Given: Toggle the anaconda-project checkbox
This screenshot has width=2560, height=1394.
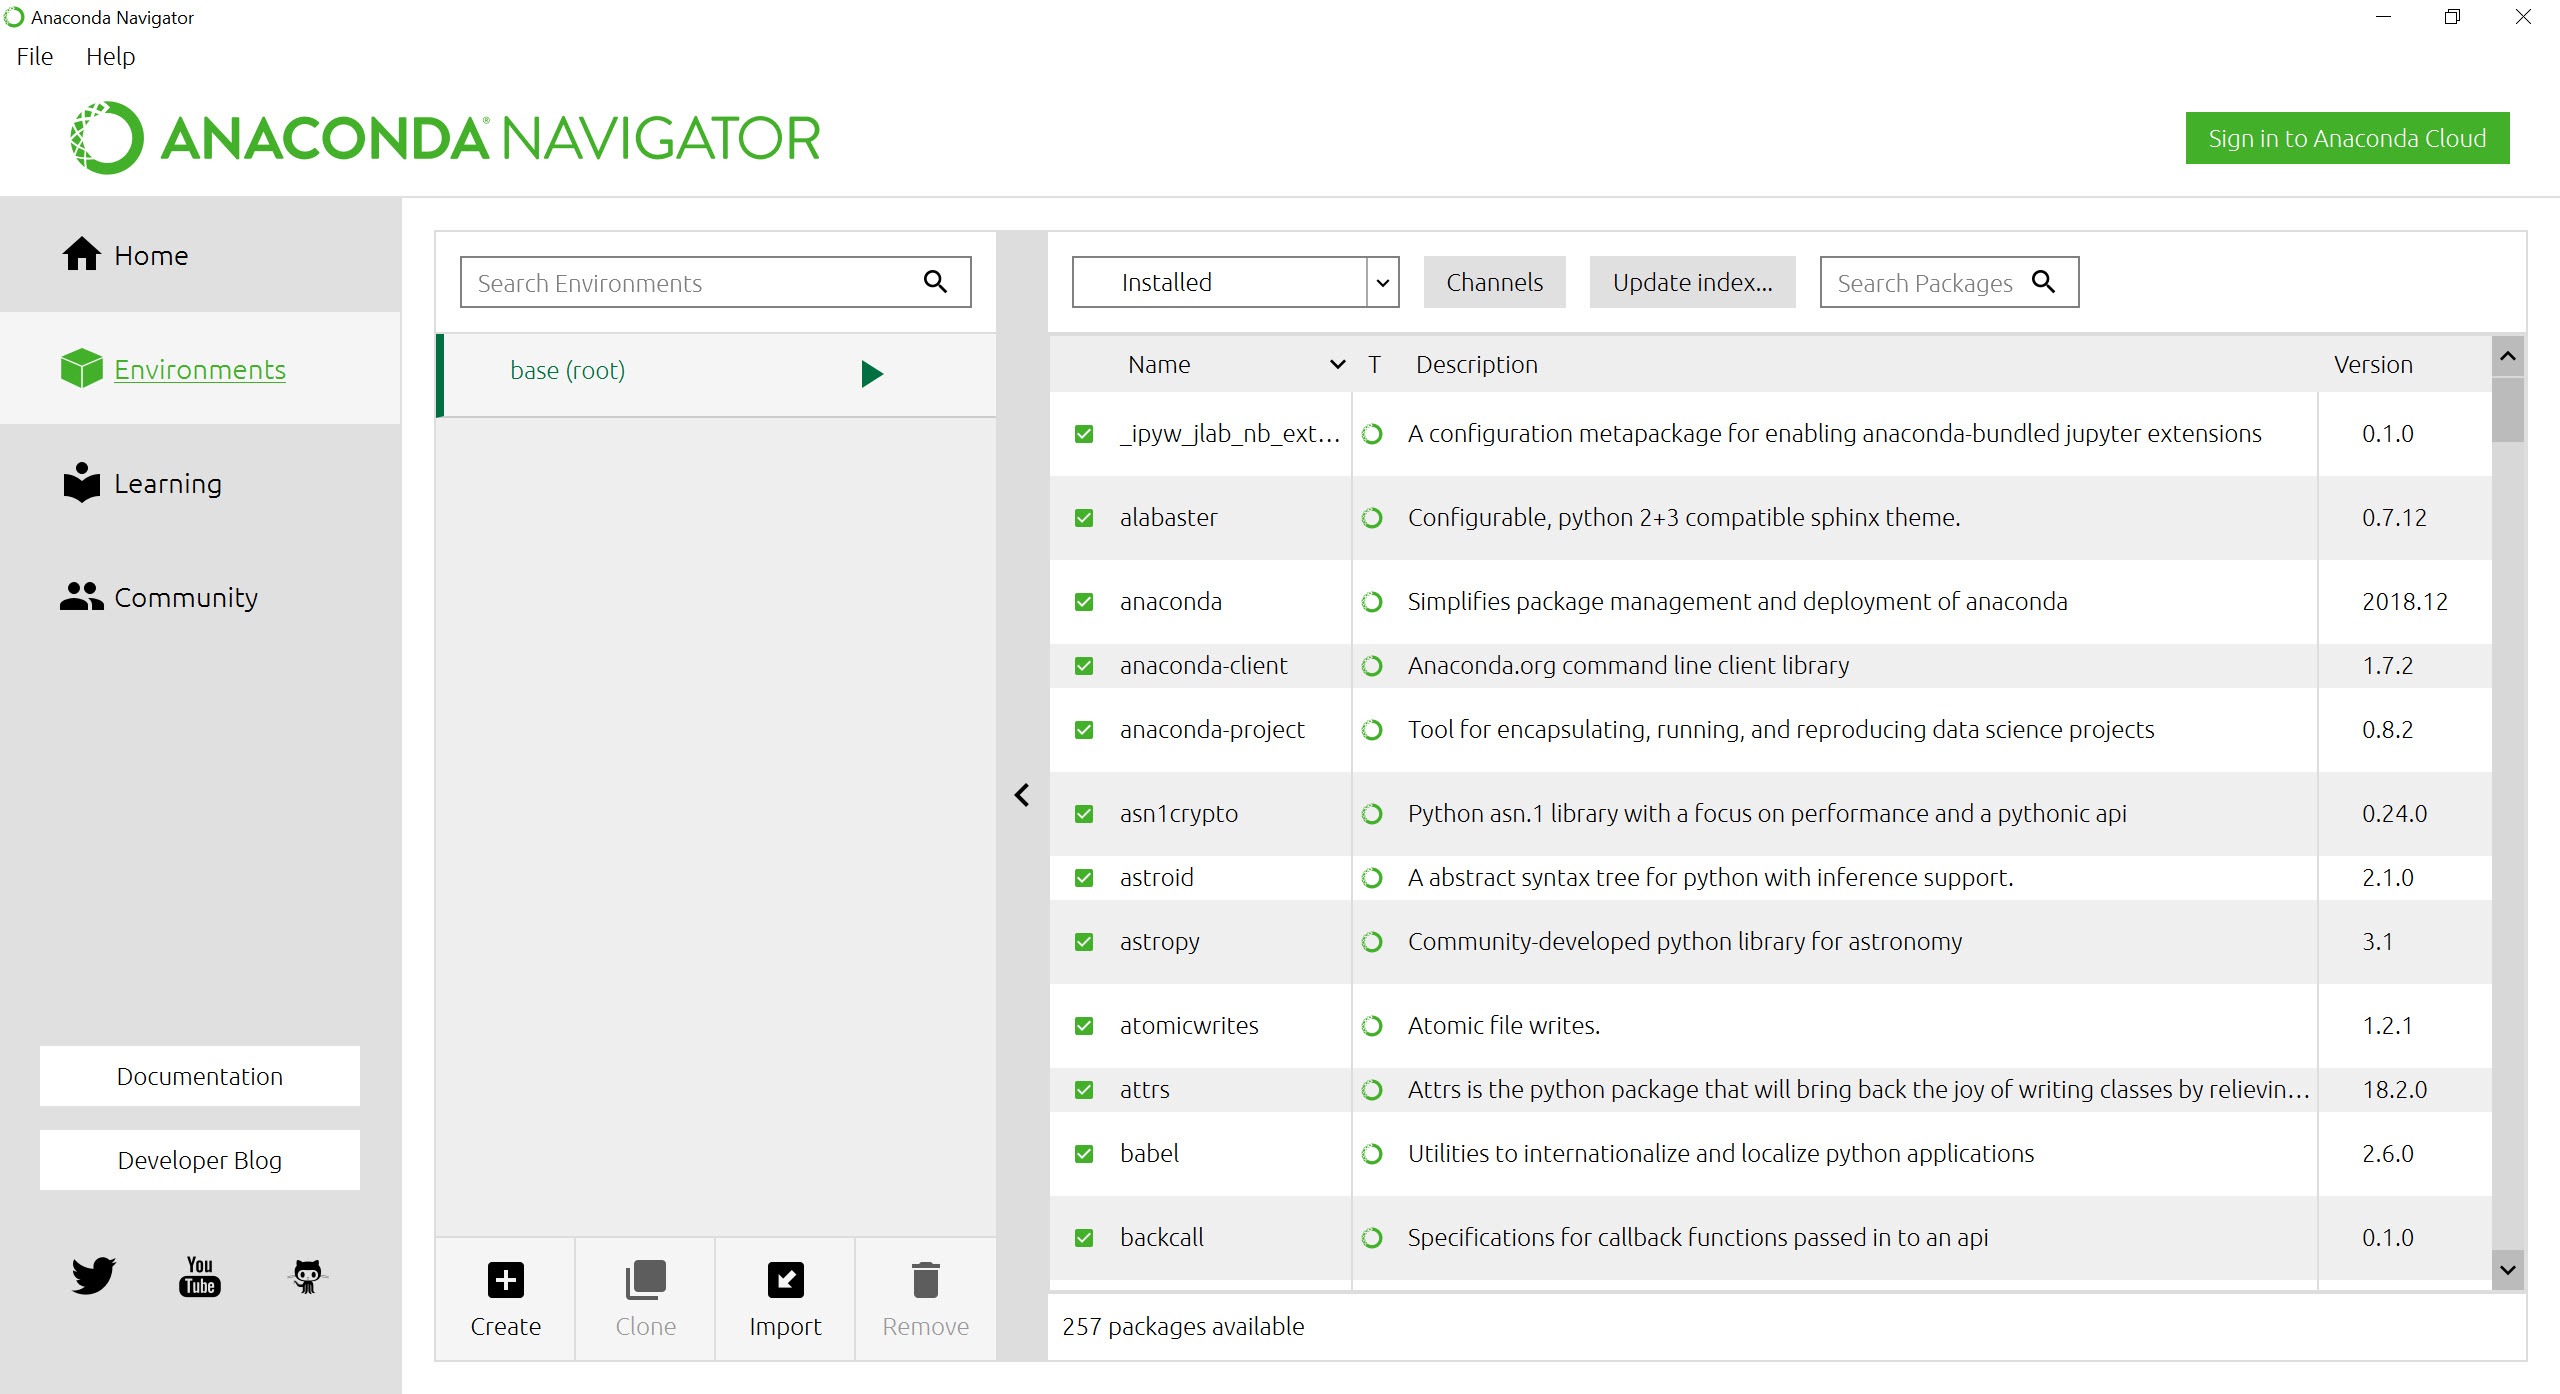Looking at the screenshot, I should click(x=1084, y=730).
